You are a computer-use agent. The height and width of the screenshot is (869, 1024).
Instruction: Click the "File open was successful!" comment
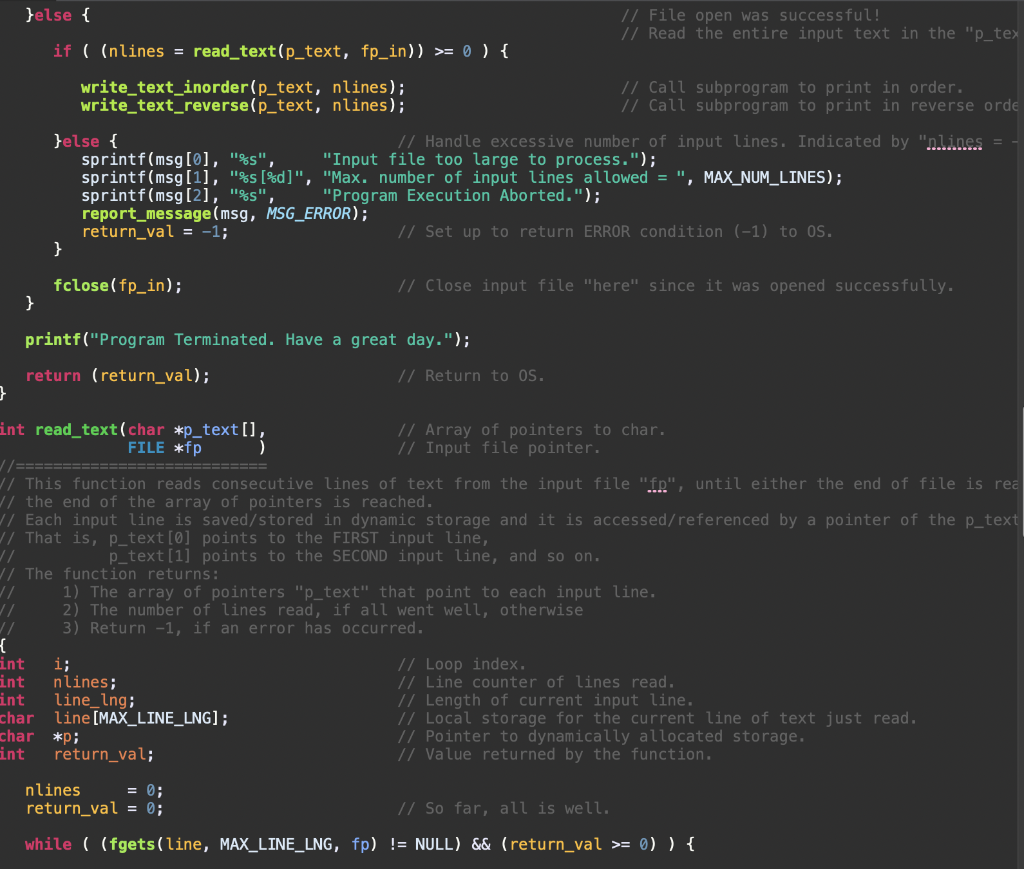pyautogui.click(x=750, y=16)
